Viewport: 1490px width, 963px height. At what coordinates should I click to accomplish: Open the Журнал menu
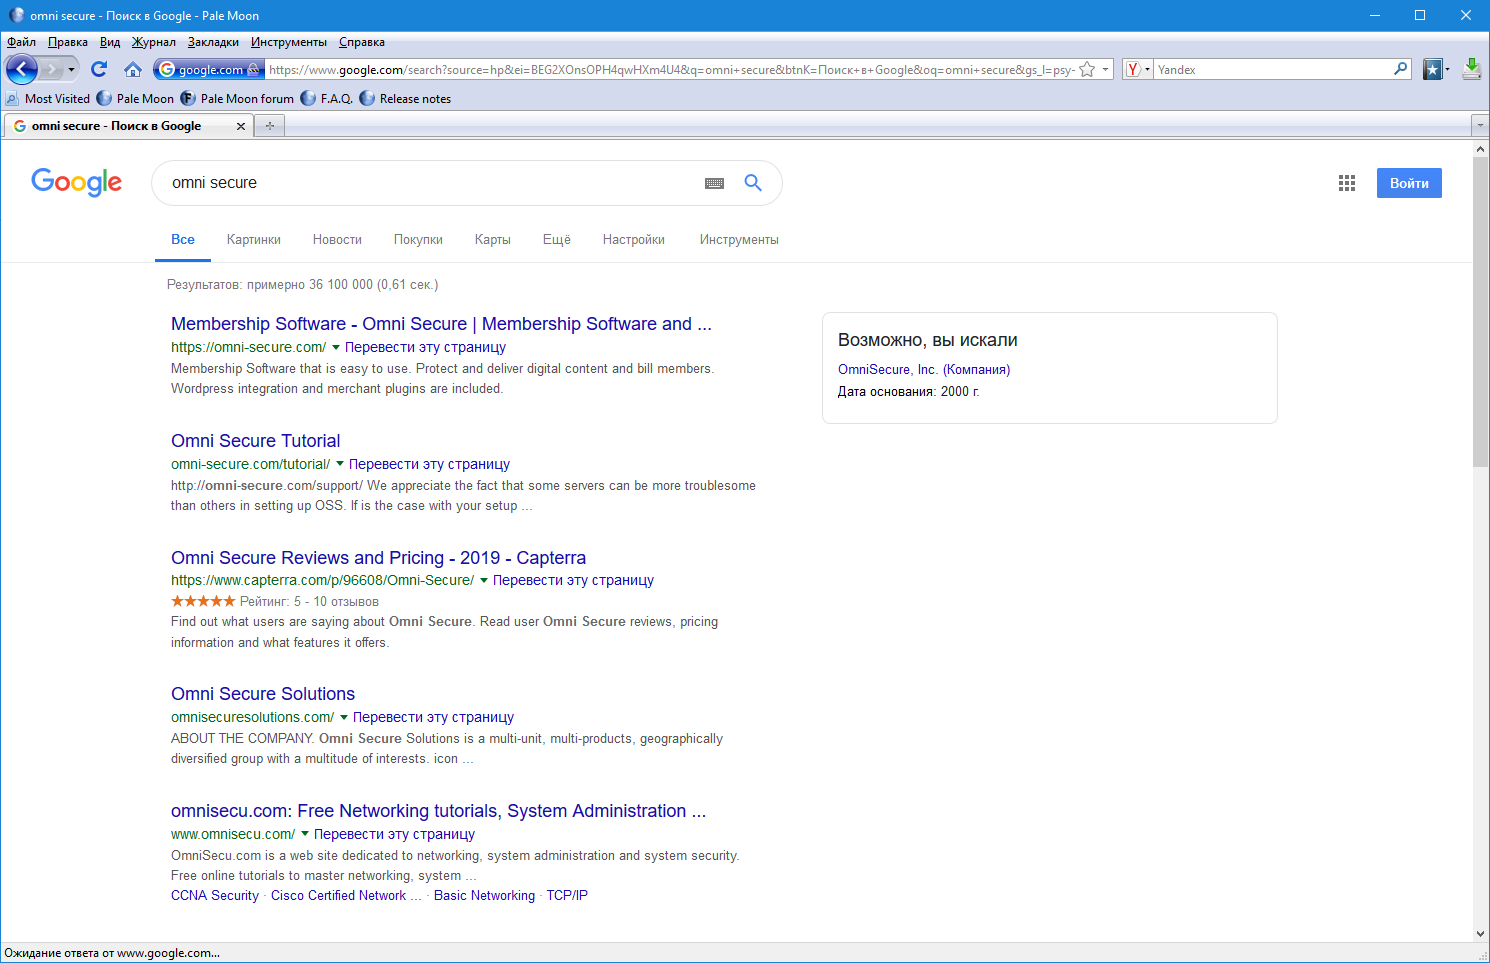pyautogui.click(x=154, y=42)
